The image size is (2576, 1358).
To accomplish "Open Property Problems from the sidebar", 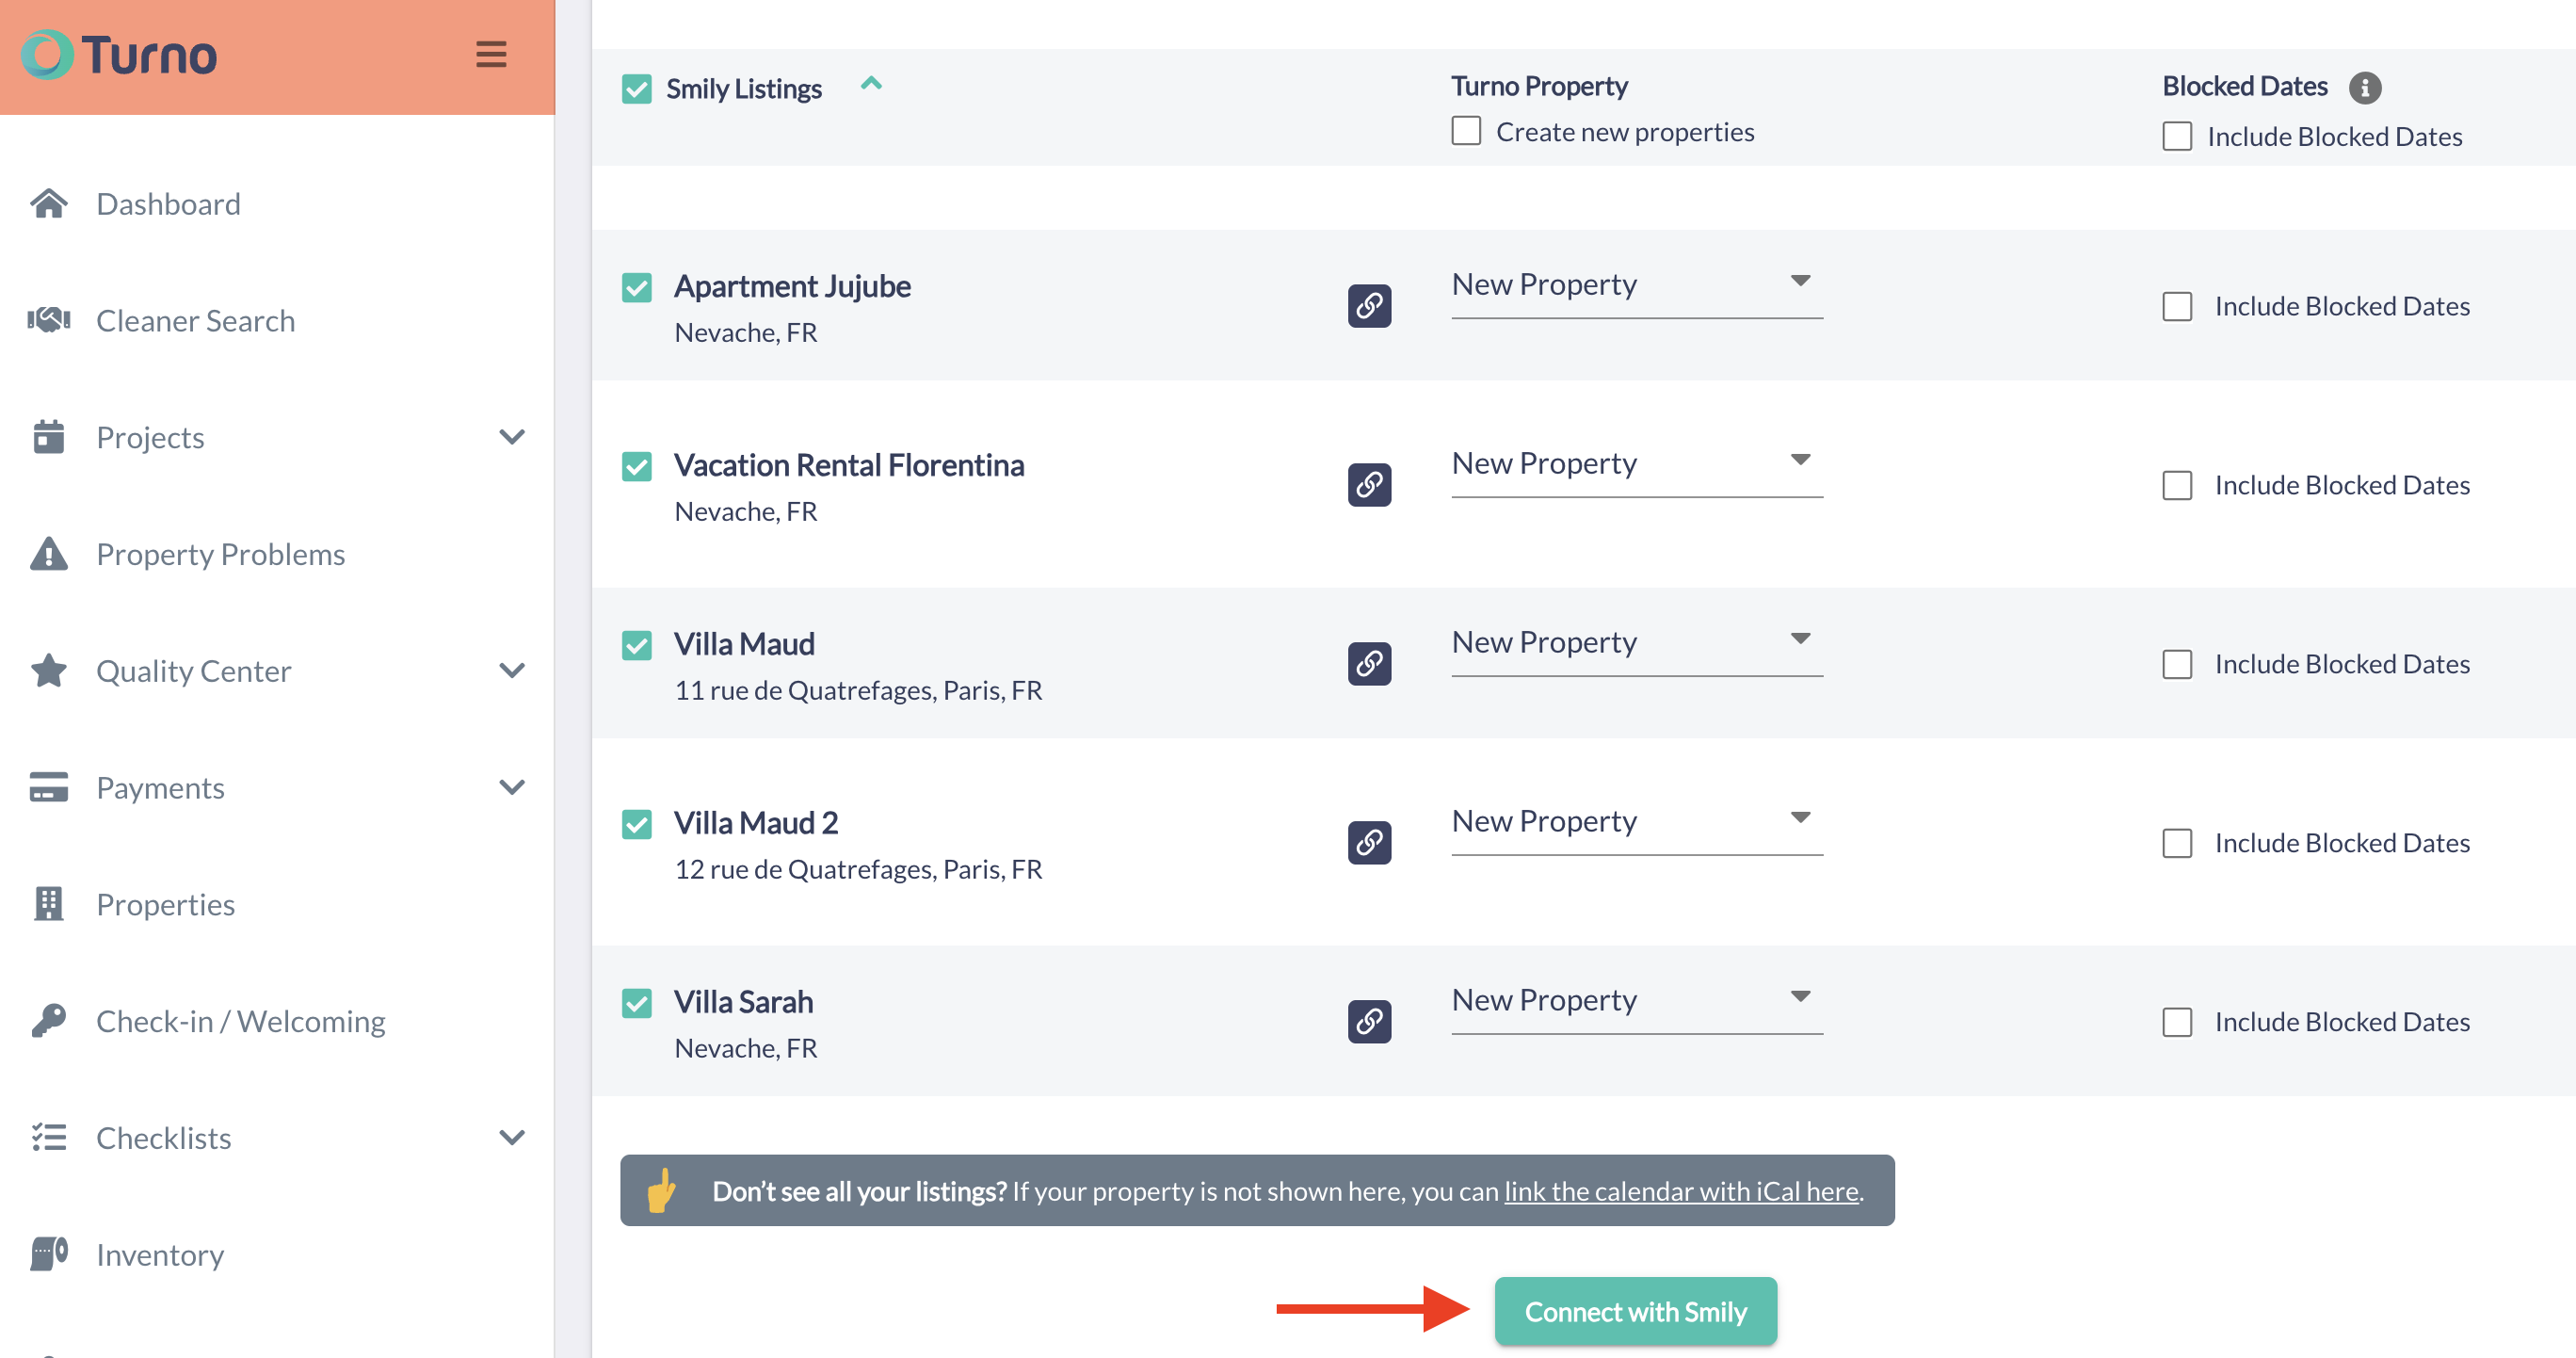I will (220, 554).
